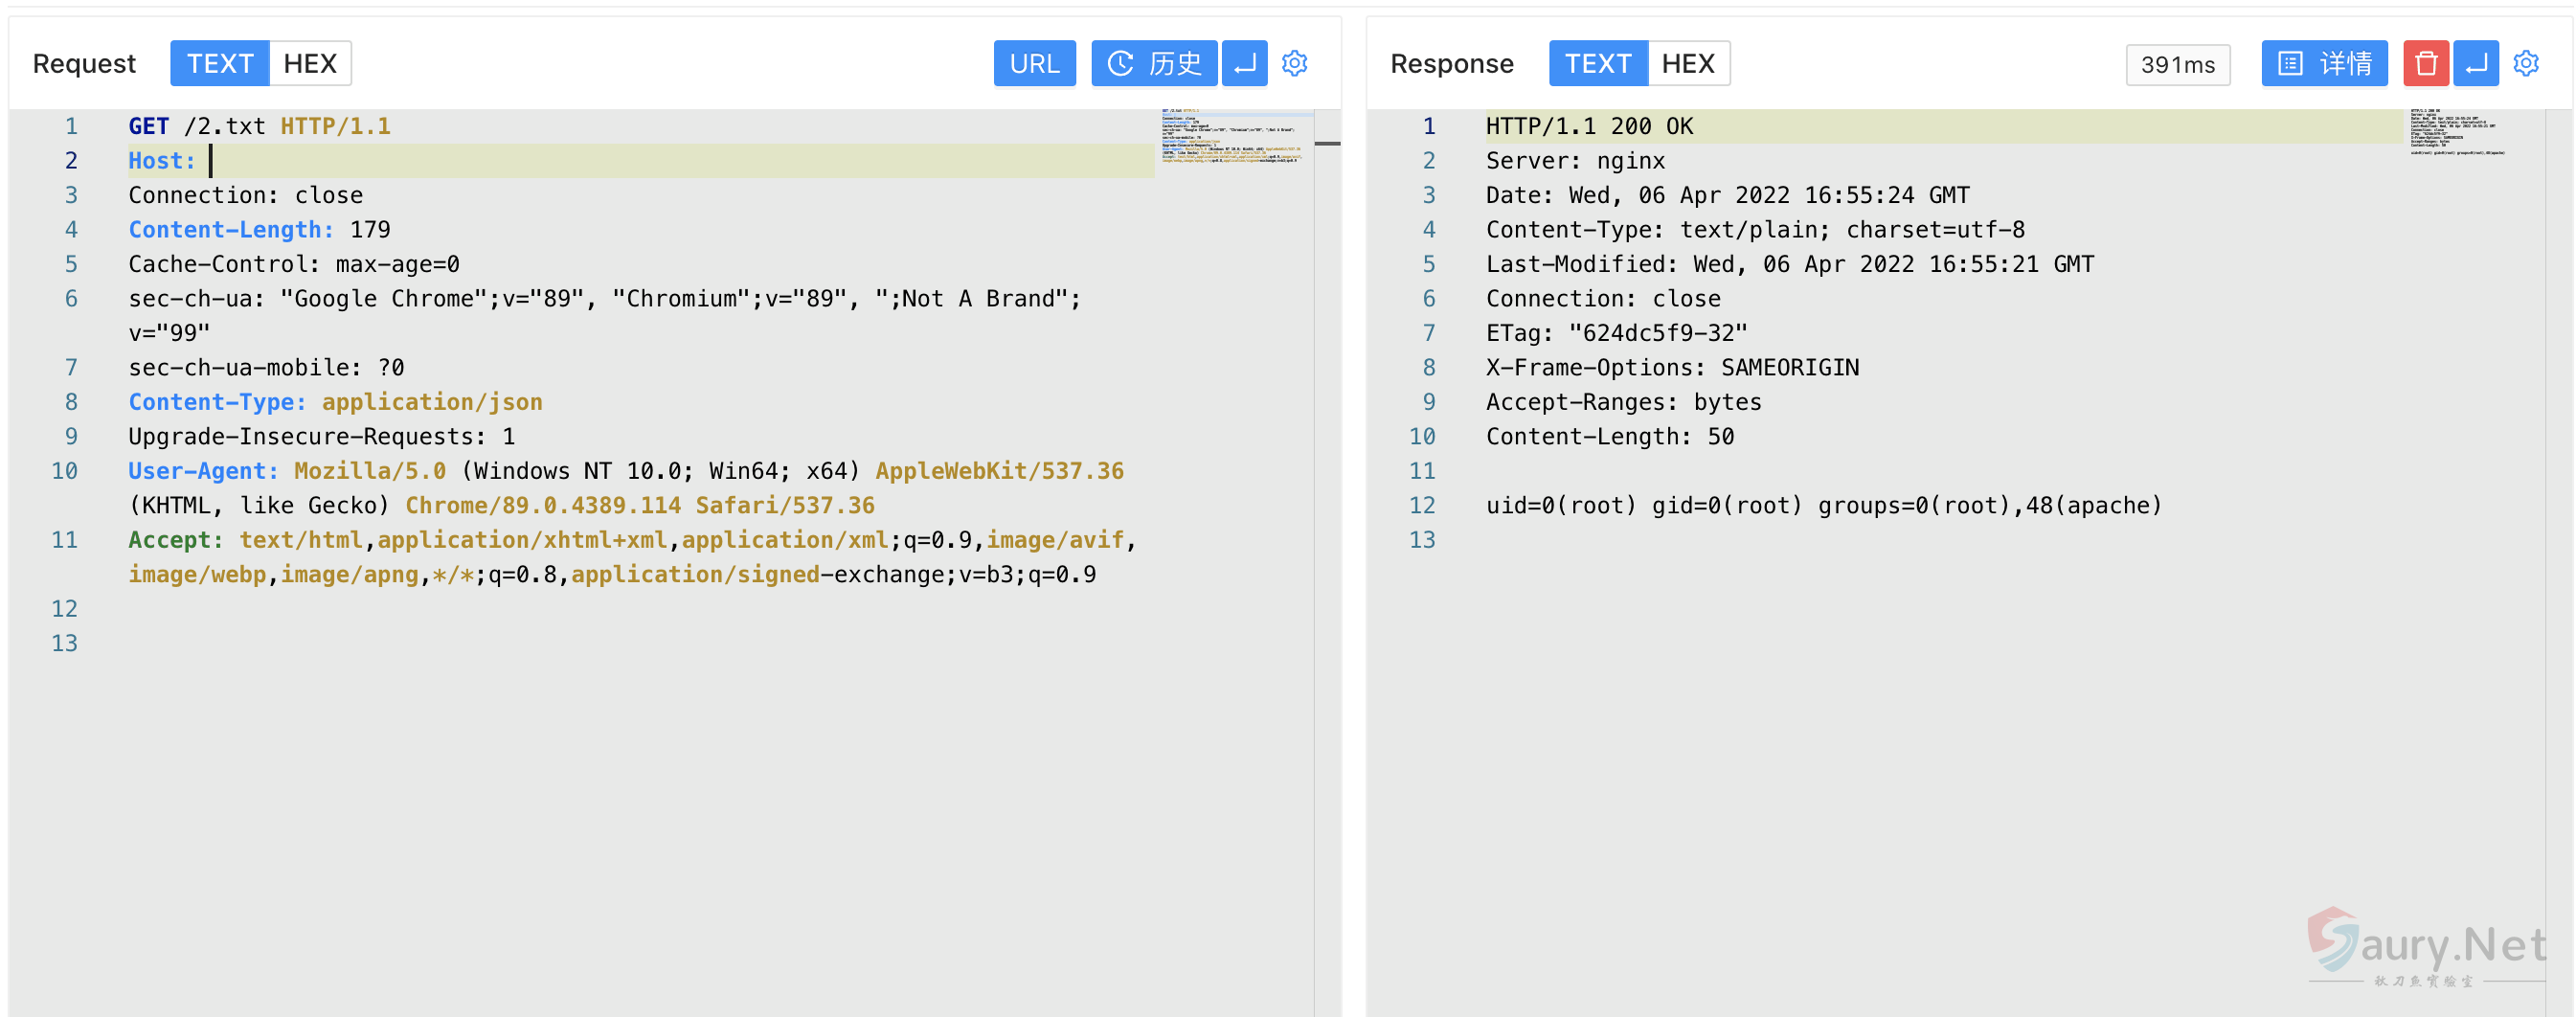Open the 详情 details button
The image size is (2576, 1017).
click(2324, 64)
